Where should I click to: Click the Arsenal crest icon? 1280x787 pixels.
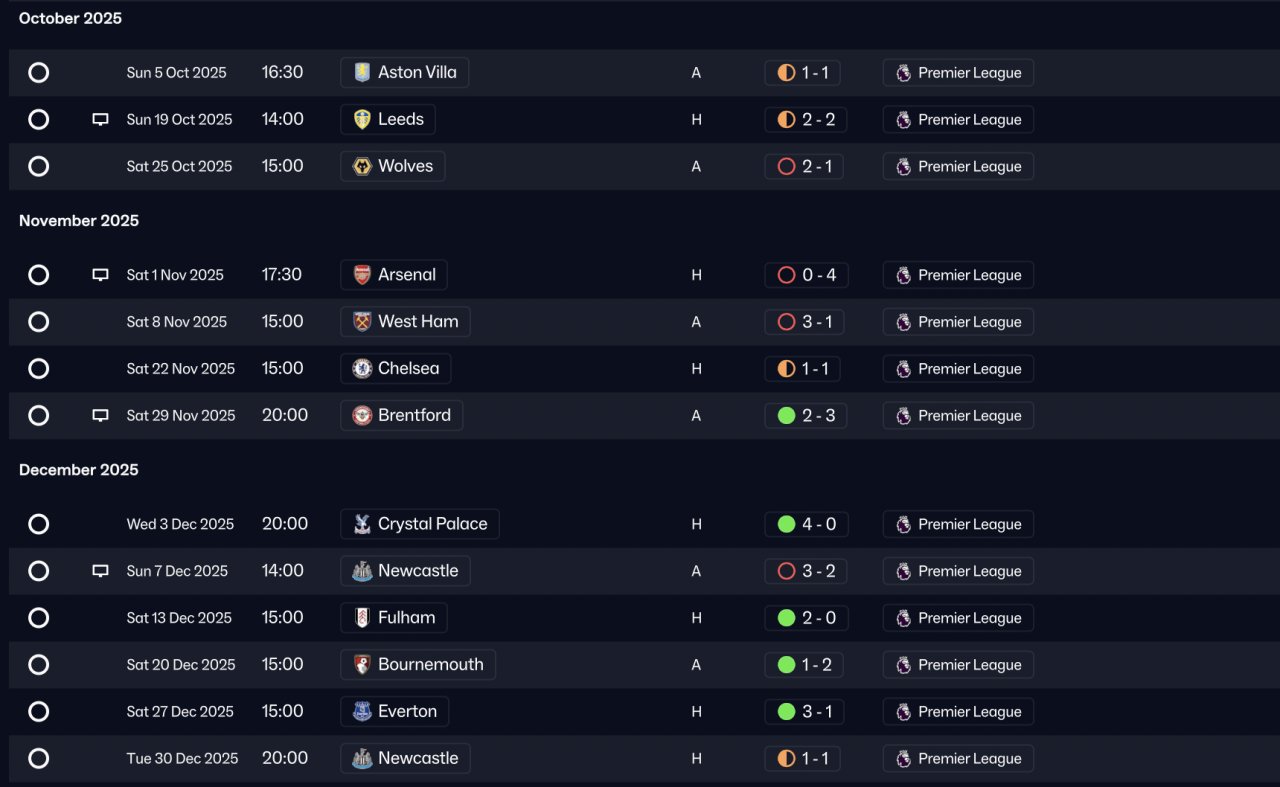point(362,275)
